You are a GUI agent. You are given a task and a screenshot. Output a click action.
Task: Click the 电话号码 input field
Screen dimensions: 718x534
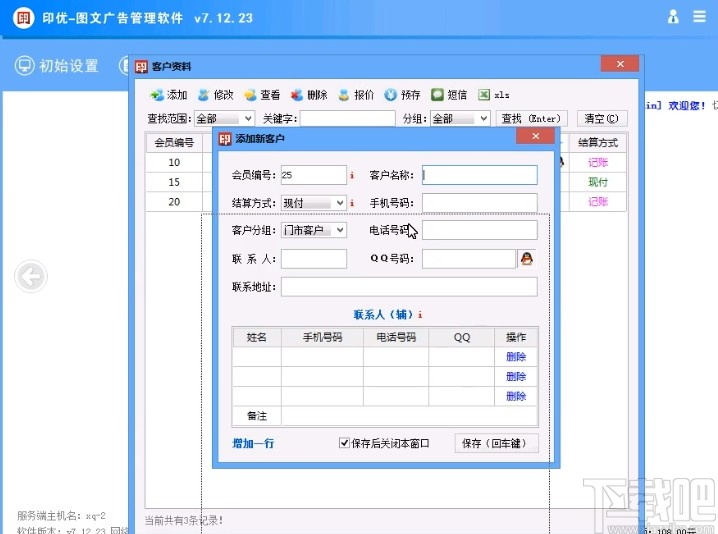[479, 230]
